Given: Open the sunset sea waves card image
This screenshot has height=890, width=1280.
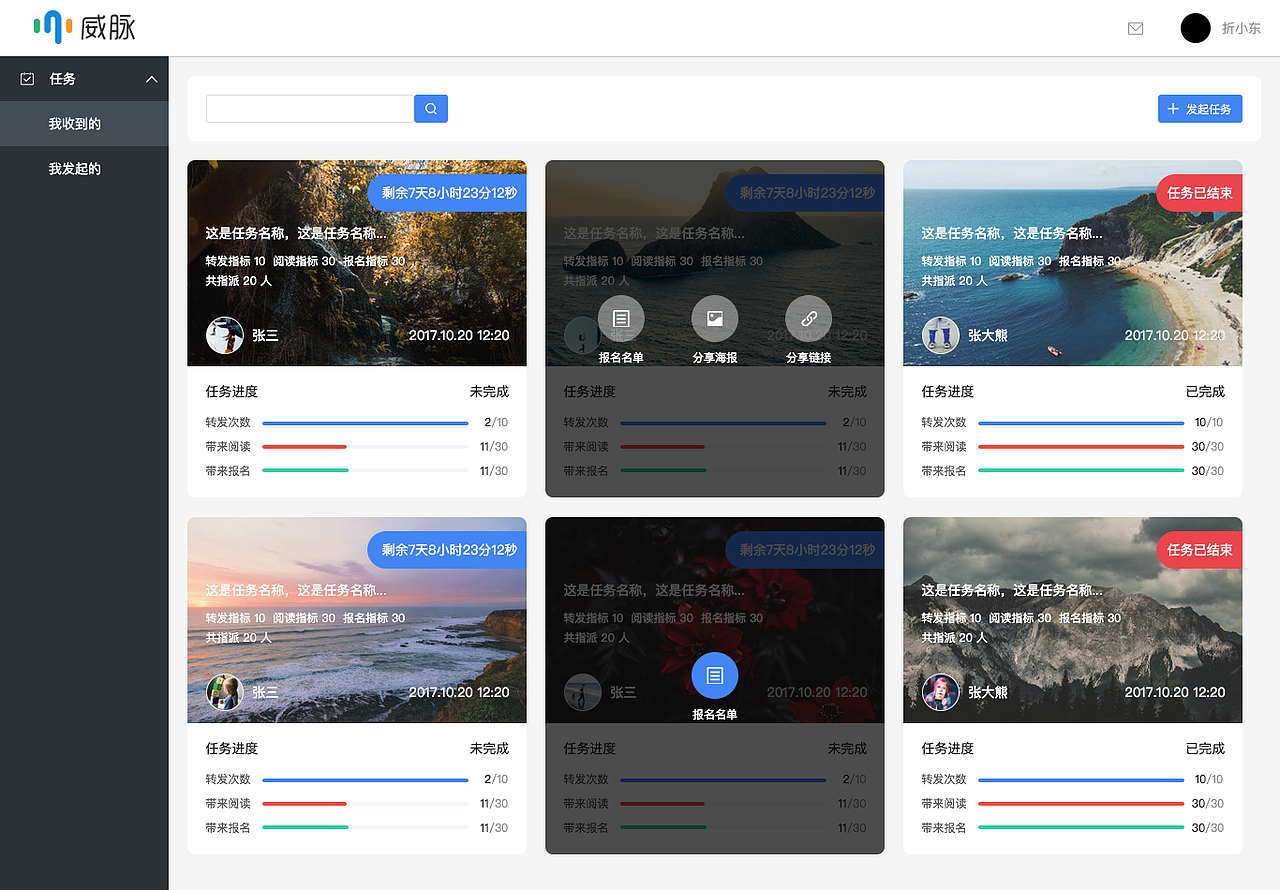Looking at the screenshot, I should tap(357, 620).
